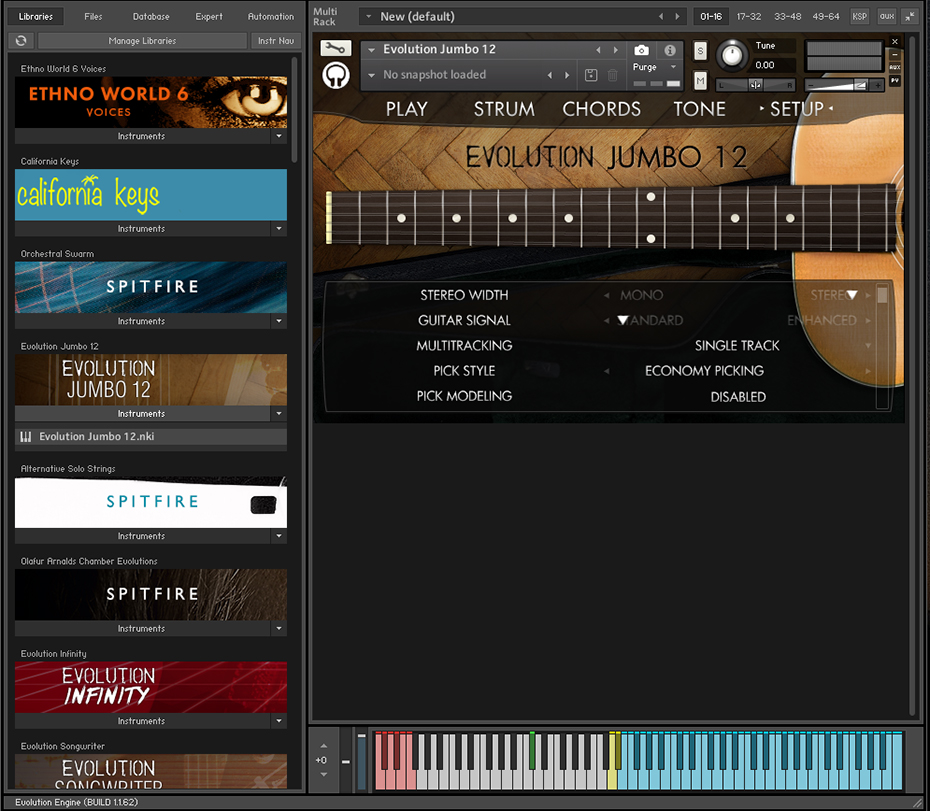Expand Orchestral Swarm library options arrow
This screenshot has height=811, width=930.
pos(279,322)
